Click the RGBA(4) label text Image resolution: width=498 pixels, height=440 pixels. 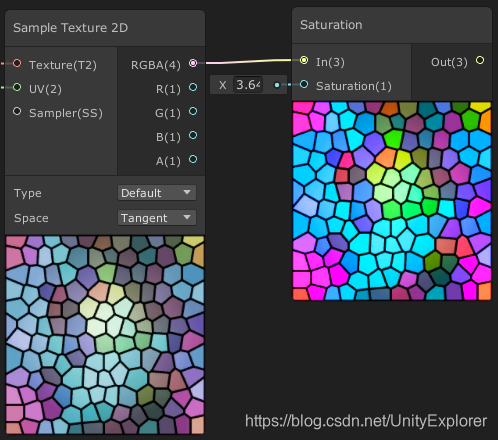pos(156,65)
